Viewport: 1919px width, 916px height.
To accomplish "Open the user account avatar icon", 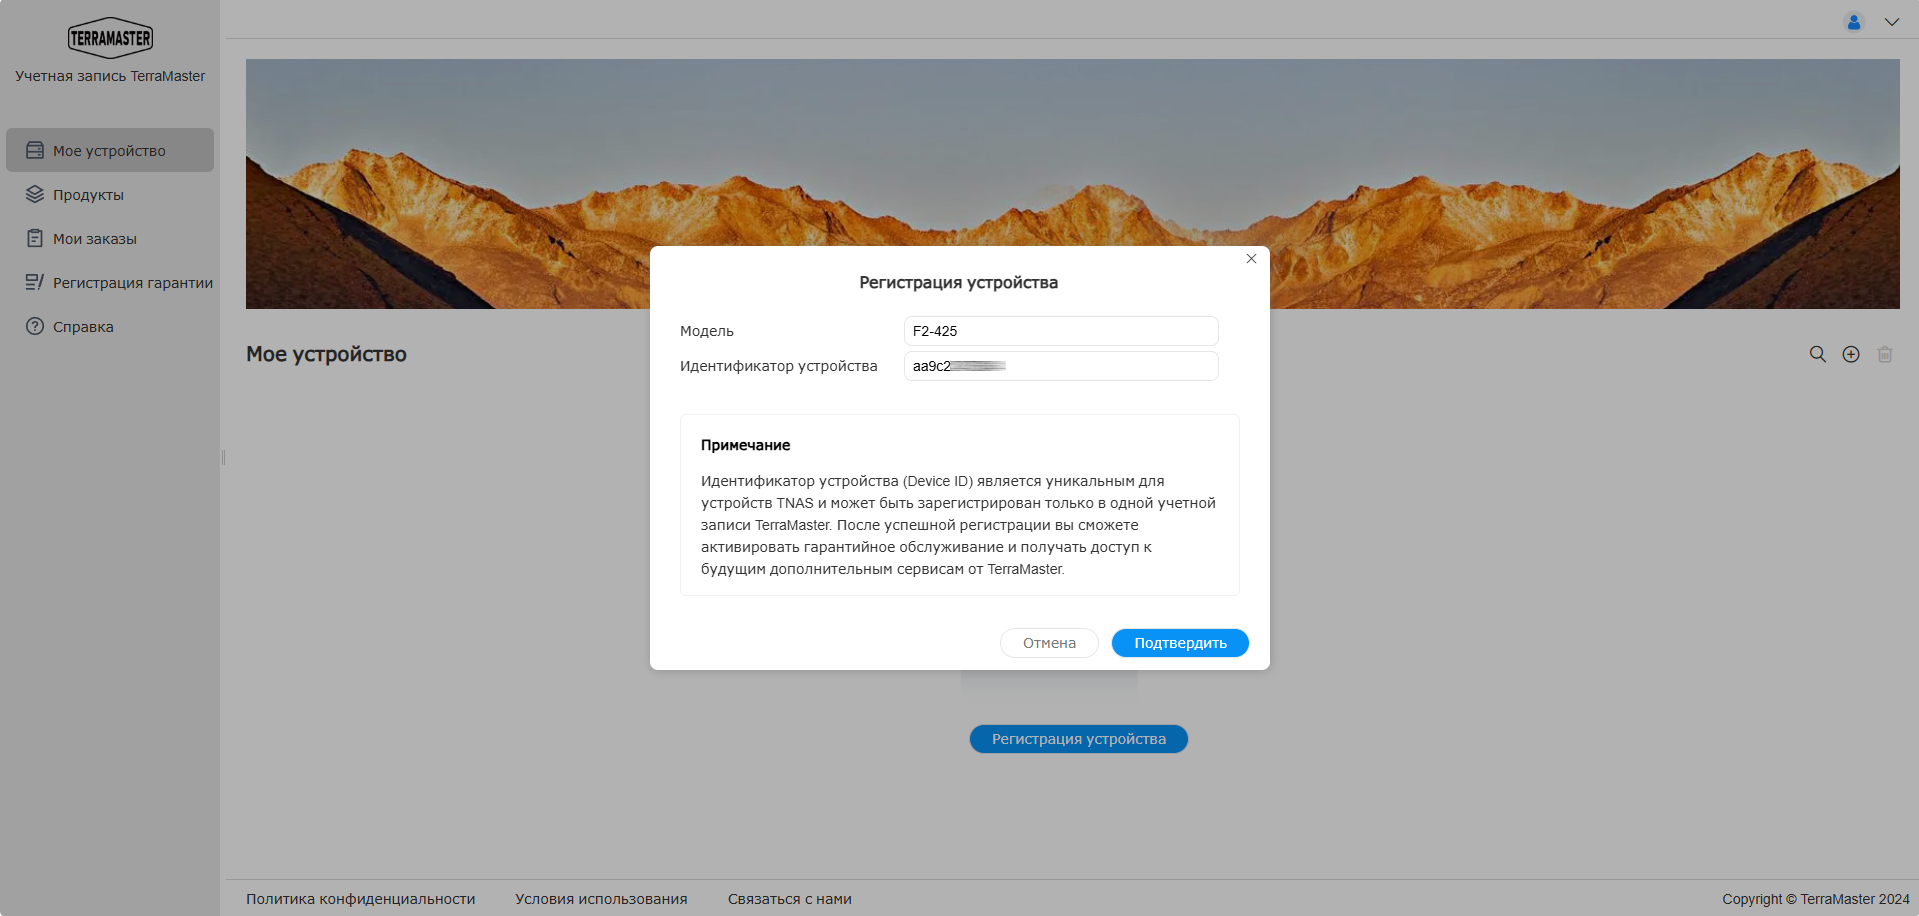I will click(1854, 22).
